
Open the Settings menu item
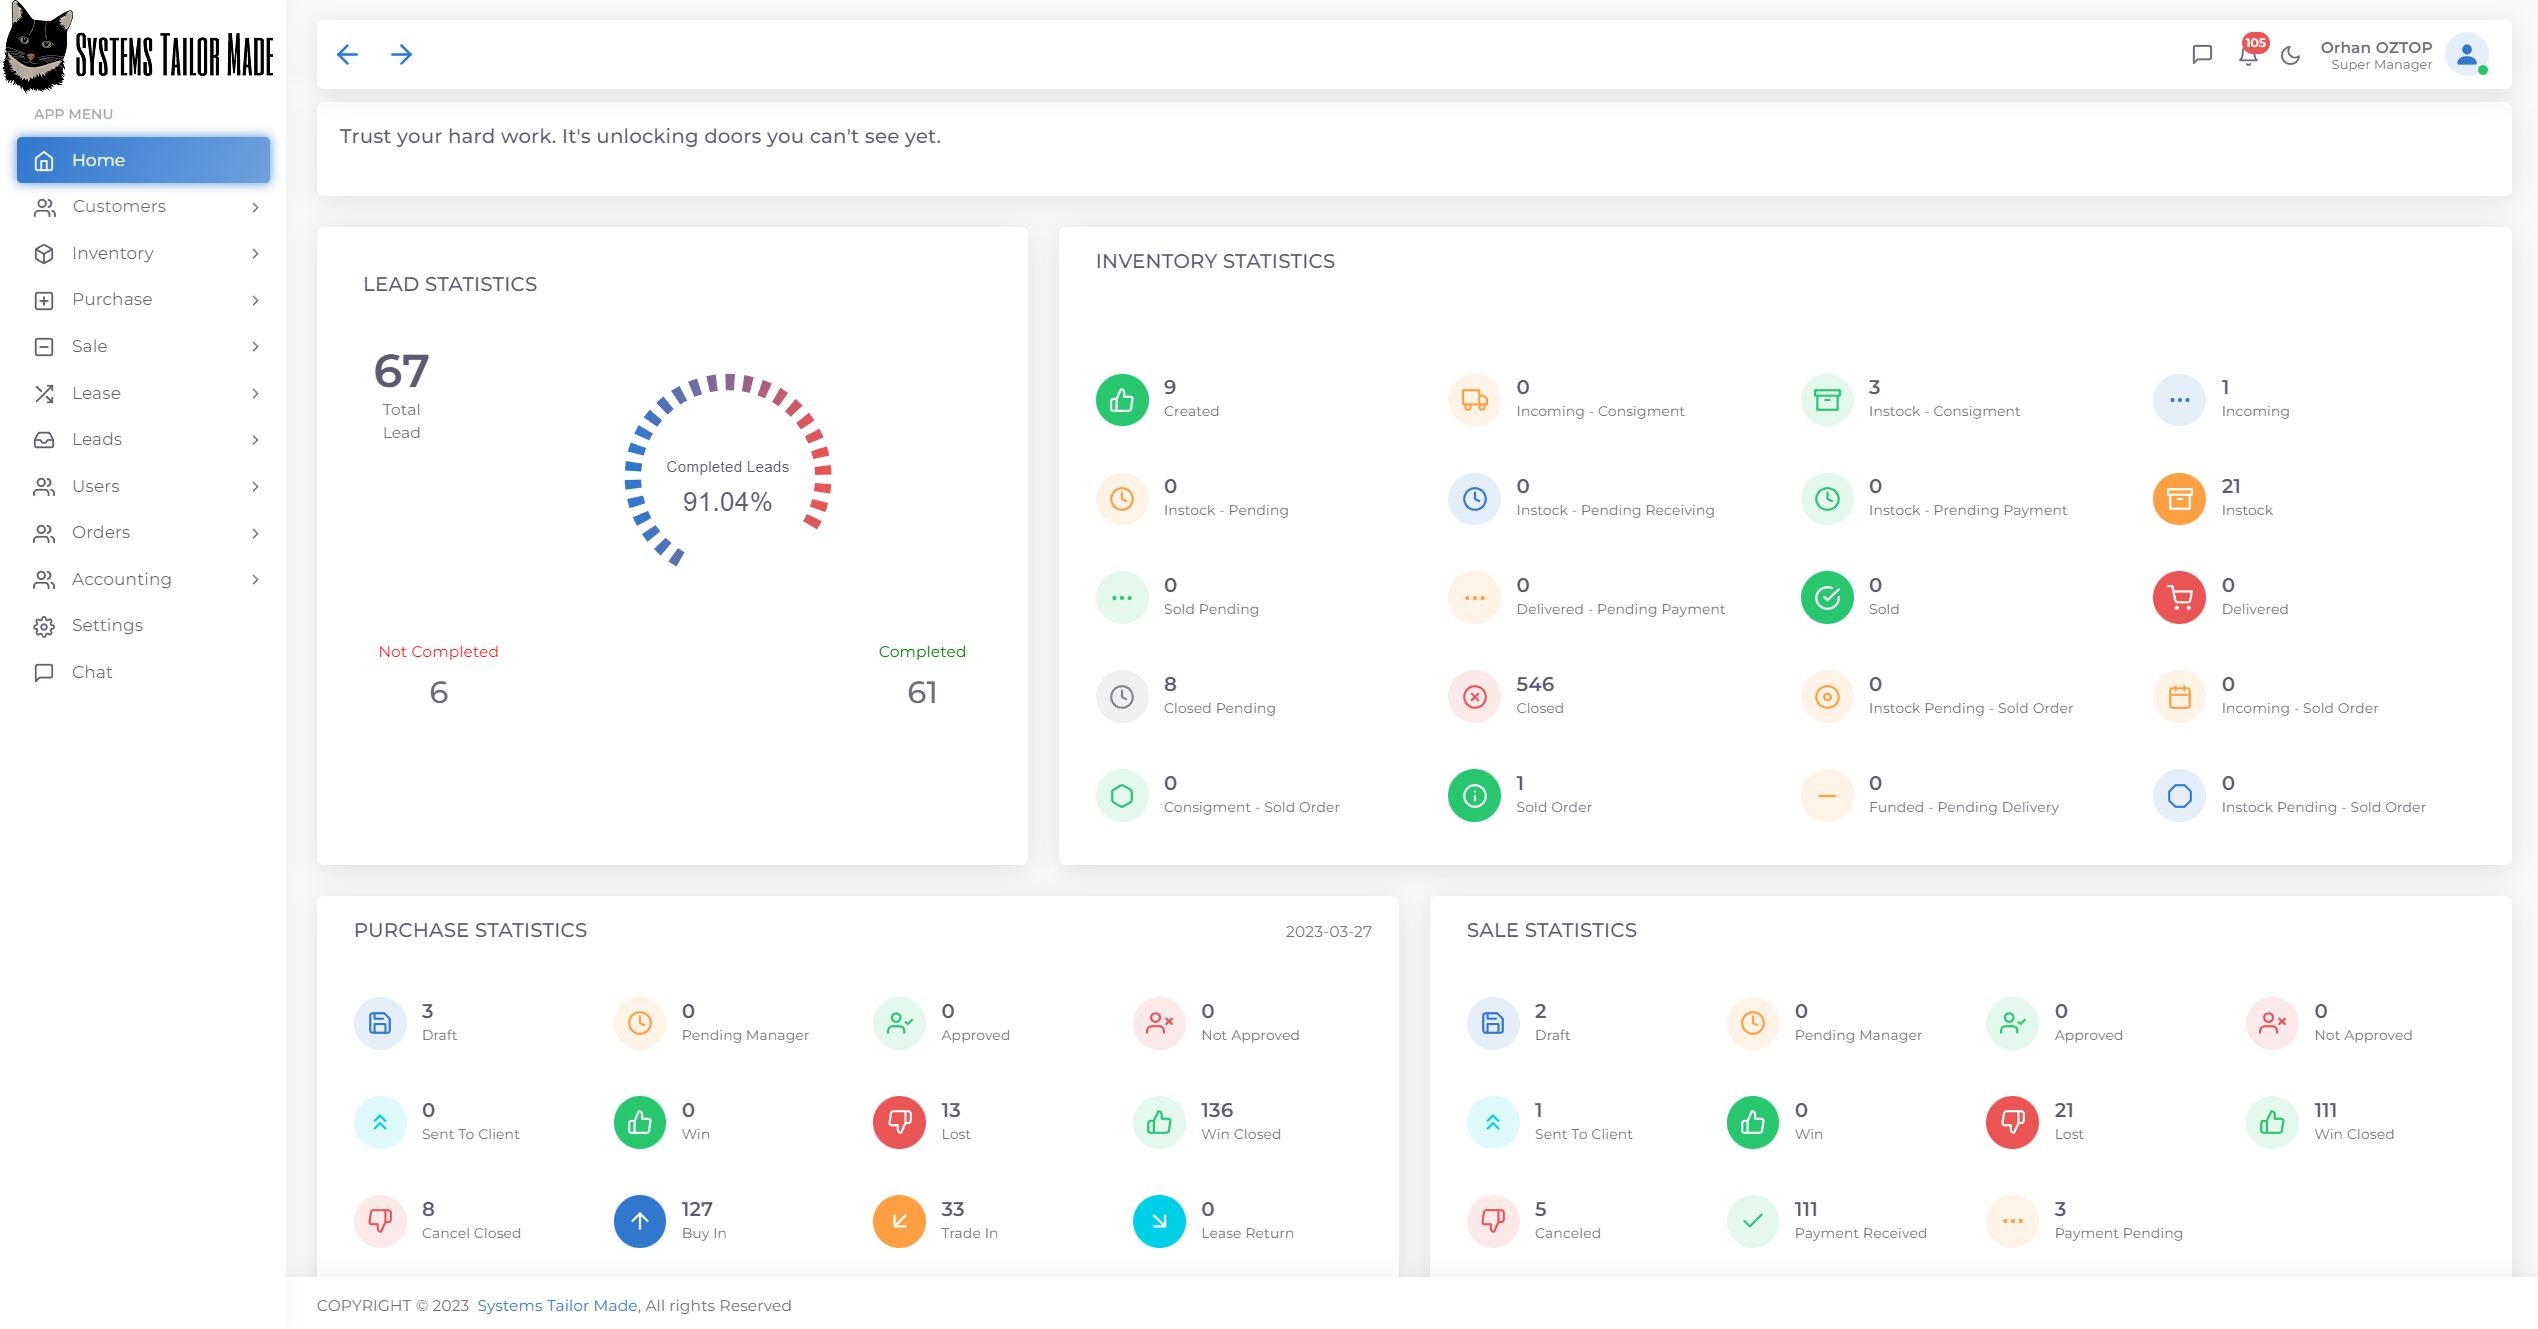[x=107, y=626]
